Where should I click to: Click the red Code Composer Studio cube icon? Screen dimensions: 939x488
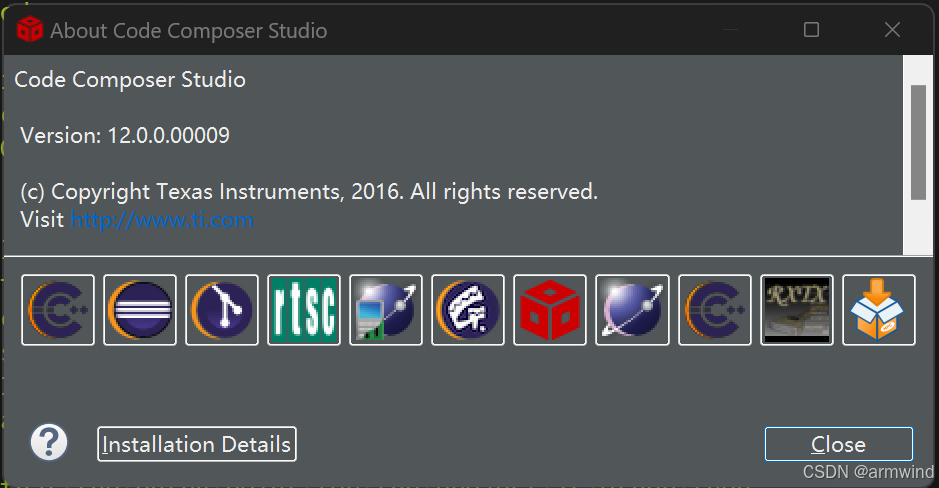click(x=550, y=310)
